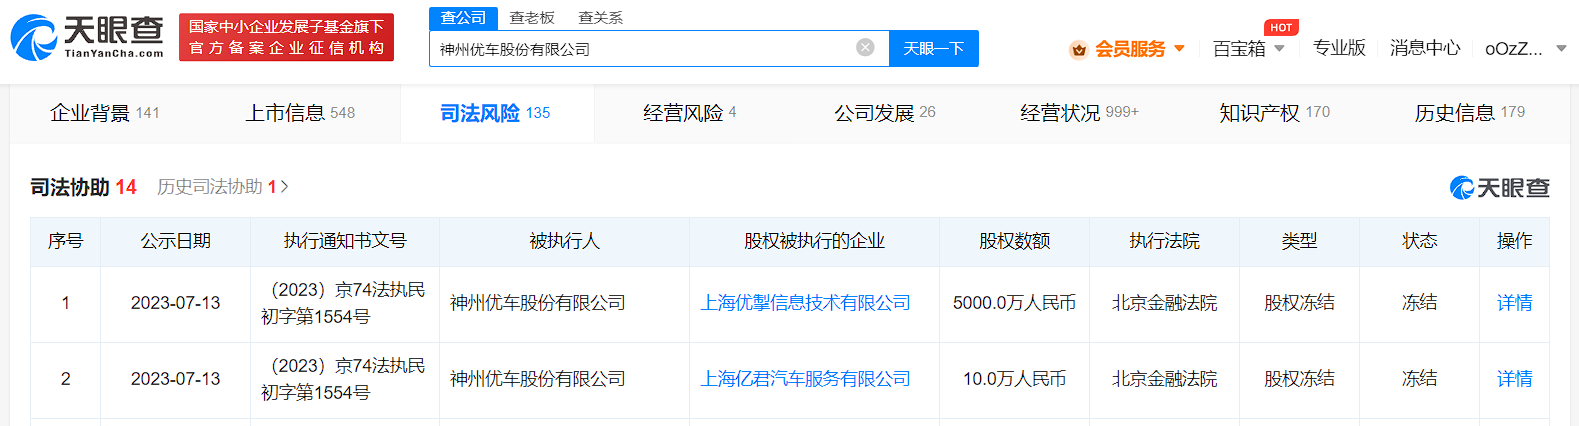Clear the search box with X icon
The height and width of the screenshot is (426, 1579).
click(x=866, y=47)
